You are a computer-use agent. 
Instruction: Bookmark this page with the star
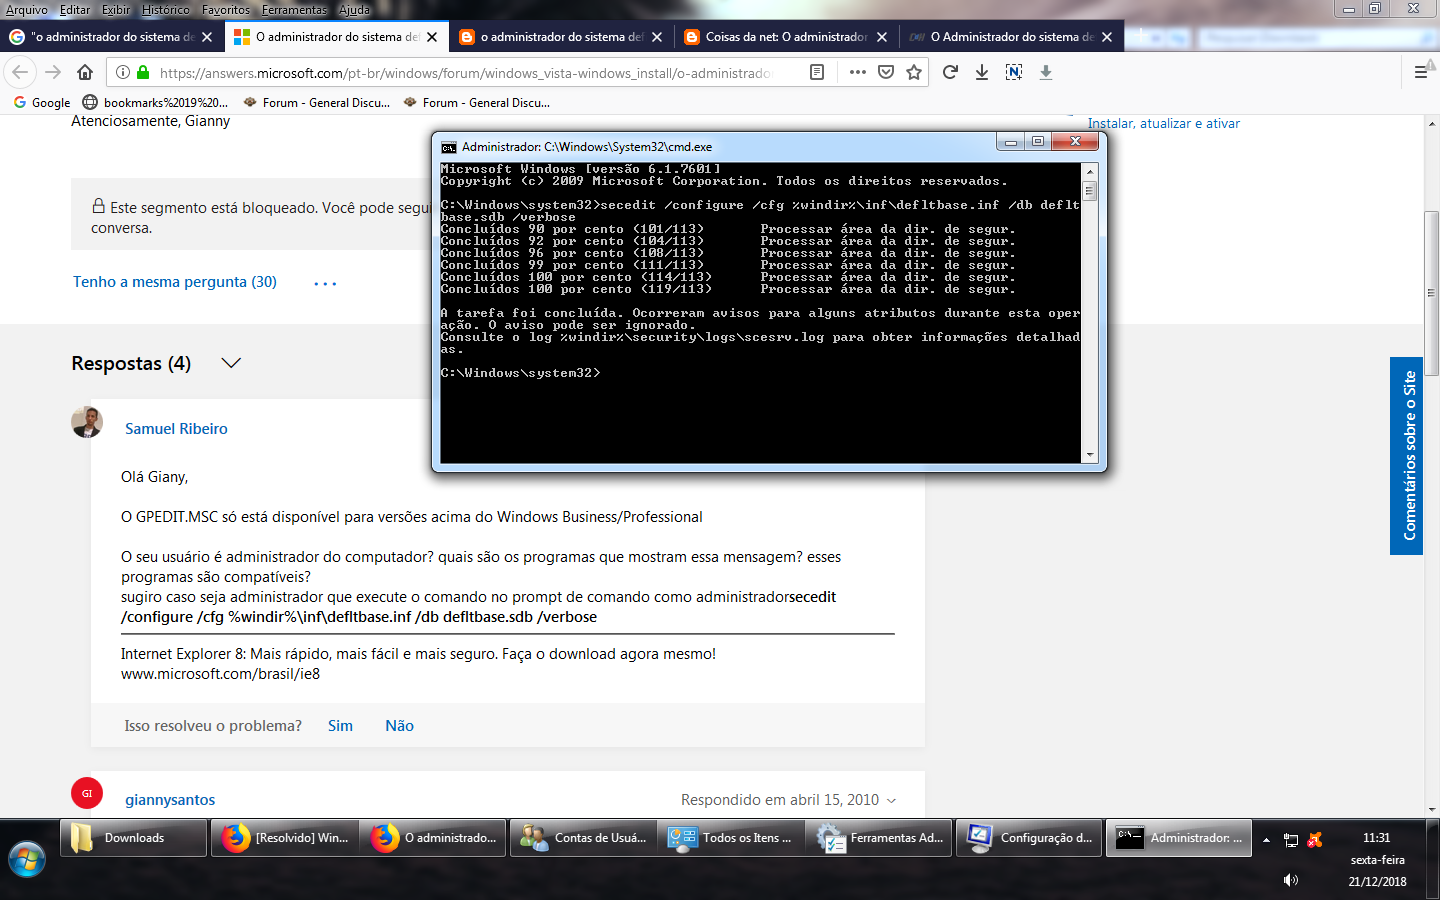[x=914, y=72]
